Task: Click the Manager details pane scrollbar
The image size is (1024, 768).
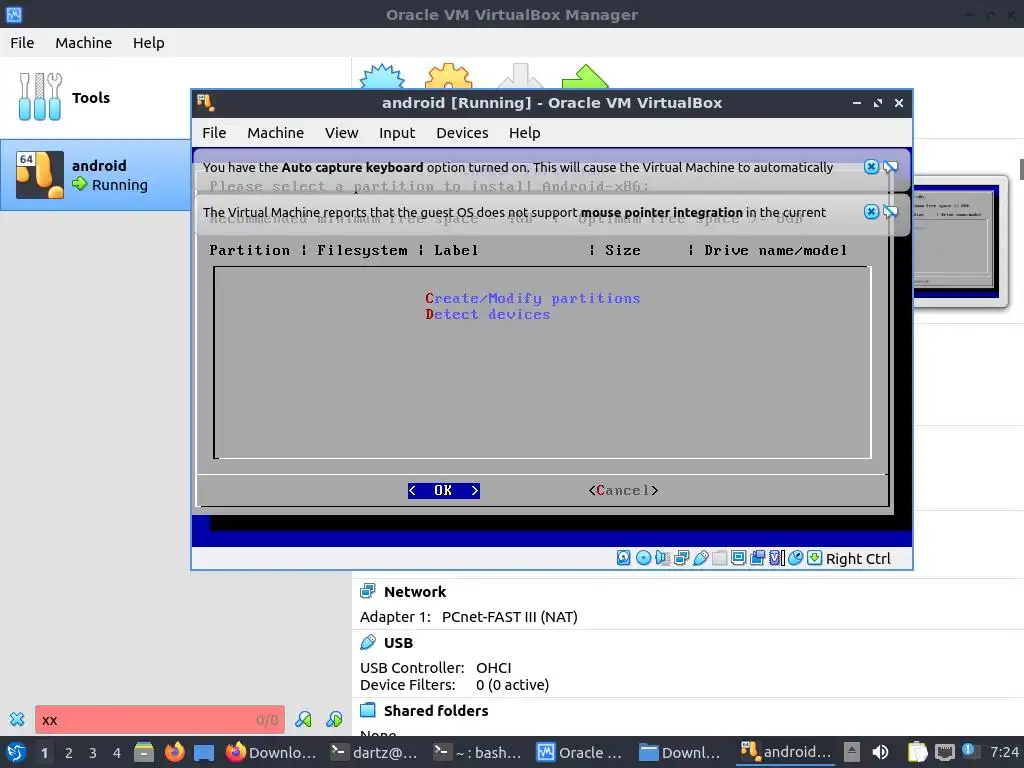Action: [1021, 168]
